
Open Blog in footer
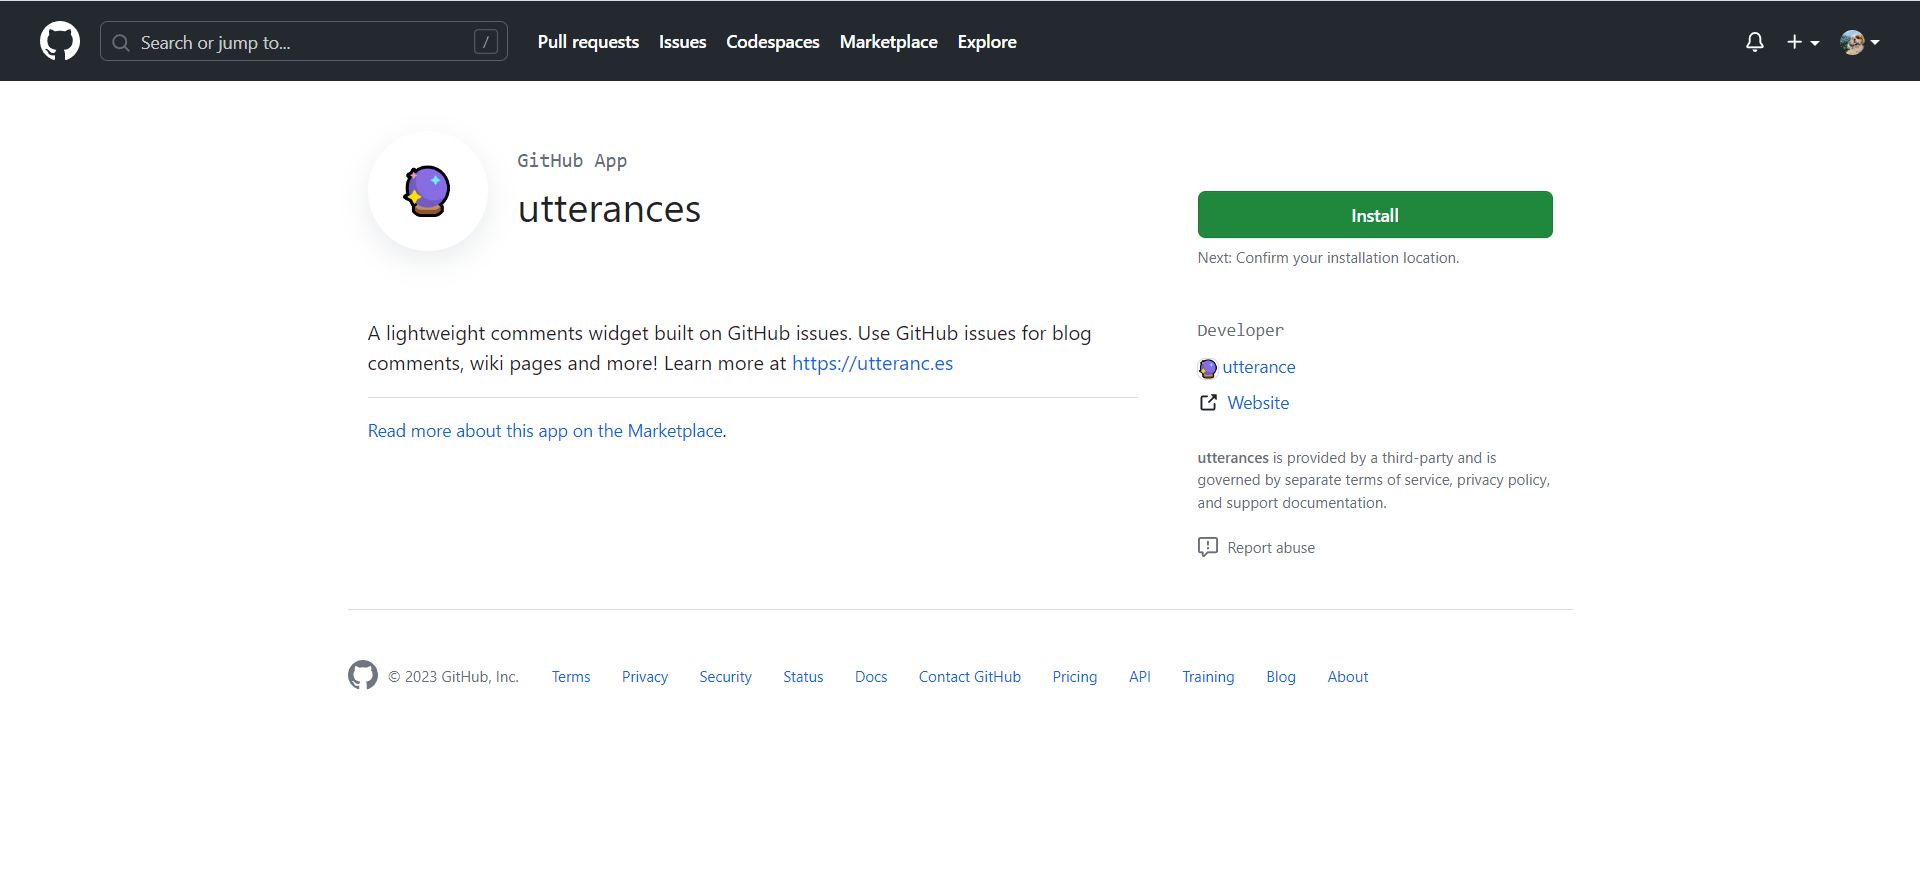(x=1281, y=677)
